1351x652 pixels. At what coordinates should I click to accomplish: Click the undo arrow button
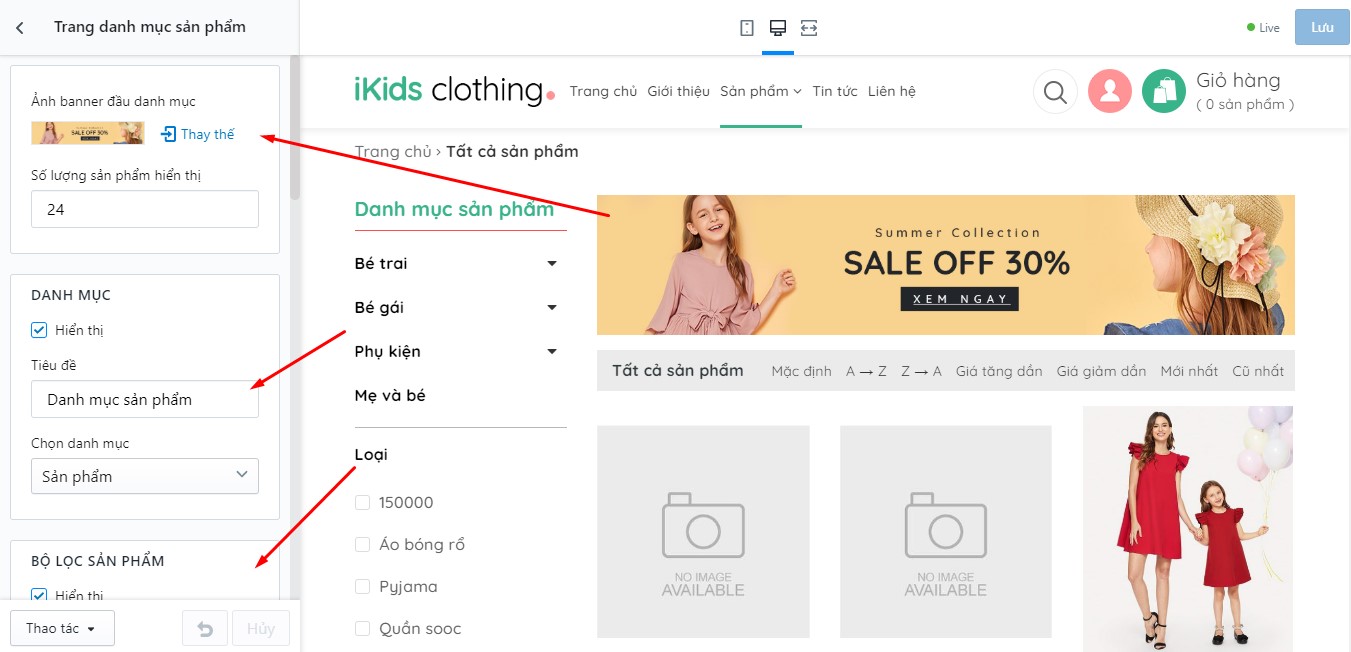pyautogui.click(x=205, y=628)
